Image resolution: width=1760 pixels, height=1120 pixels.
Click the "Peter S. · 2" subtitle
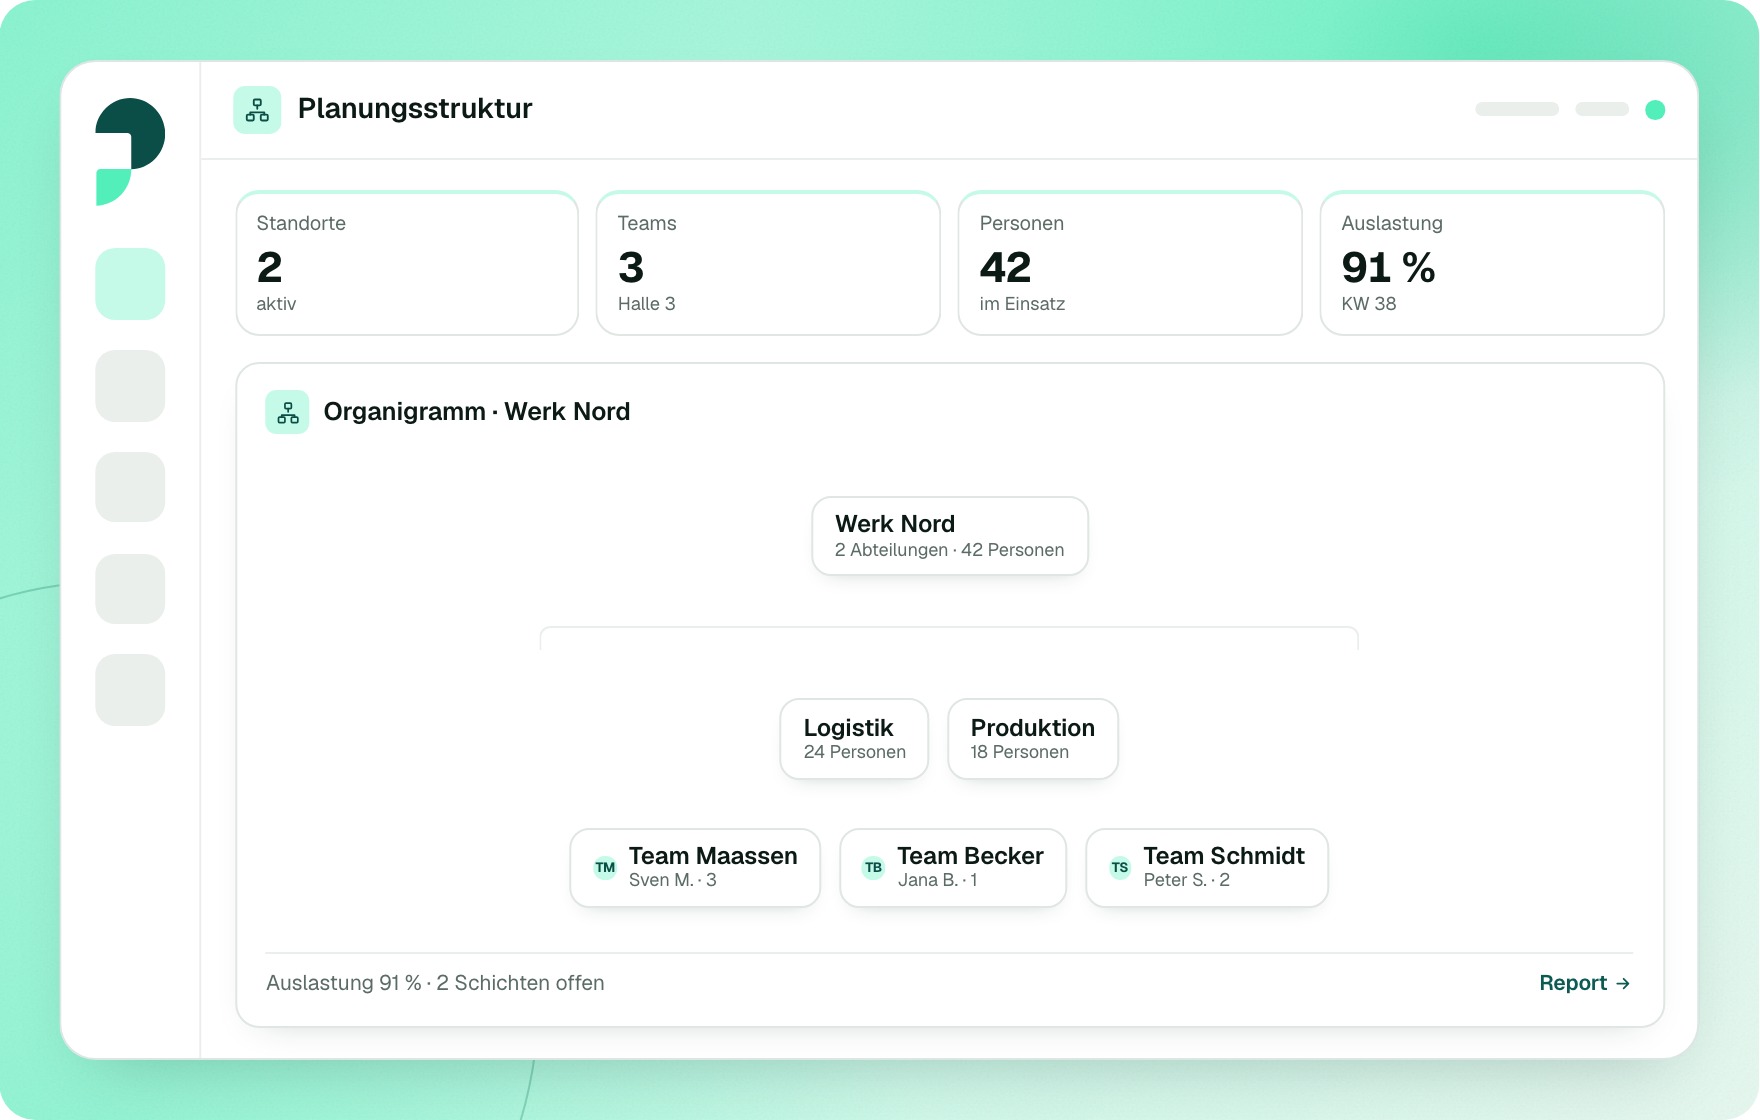point(1187,880)
